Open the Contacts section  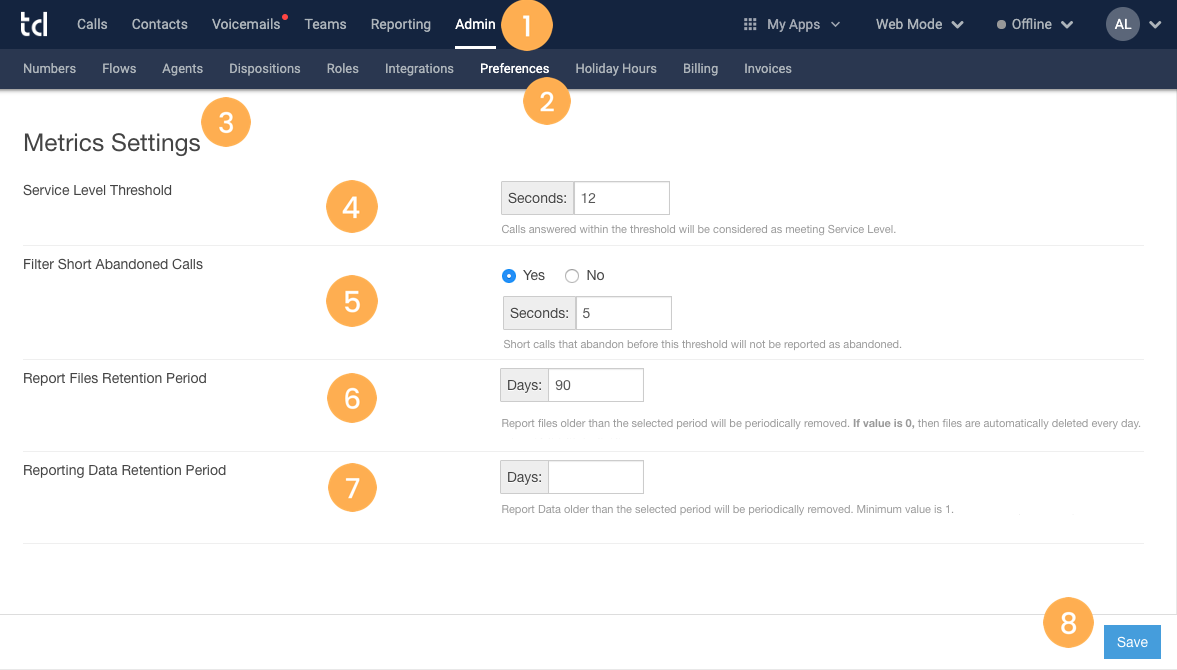pos(159,23)
